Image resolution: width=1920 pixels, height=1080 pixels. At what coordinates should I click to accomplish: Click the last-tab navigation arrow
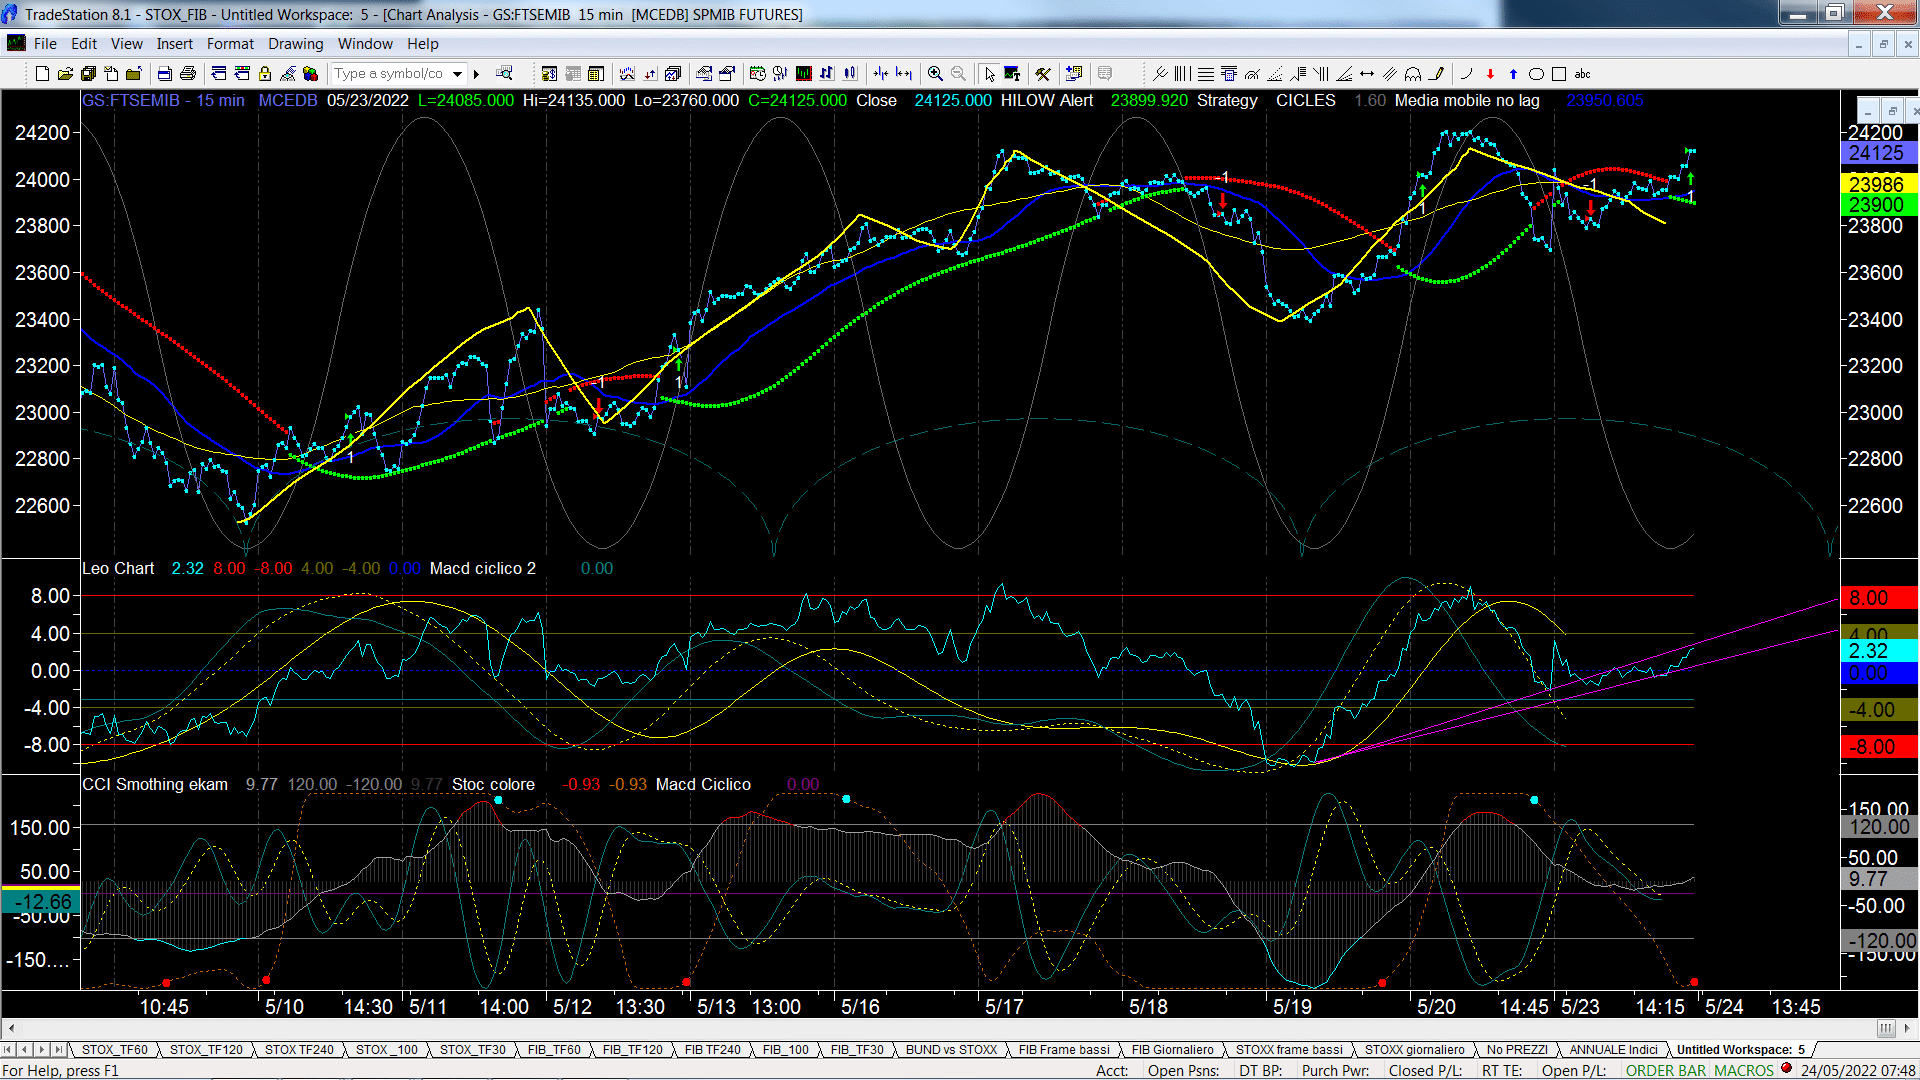pos(58,1050)
